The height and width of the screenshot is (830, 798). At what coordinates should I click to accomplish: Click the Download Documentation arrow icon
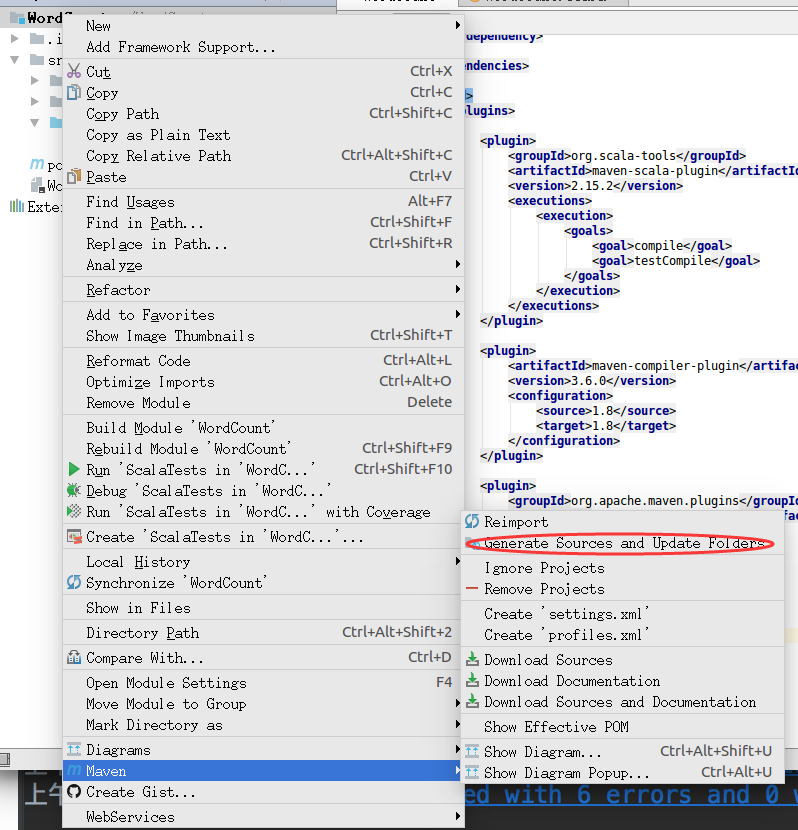[472, 680]
